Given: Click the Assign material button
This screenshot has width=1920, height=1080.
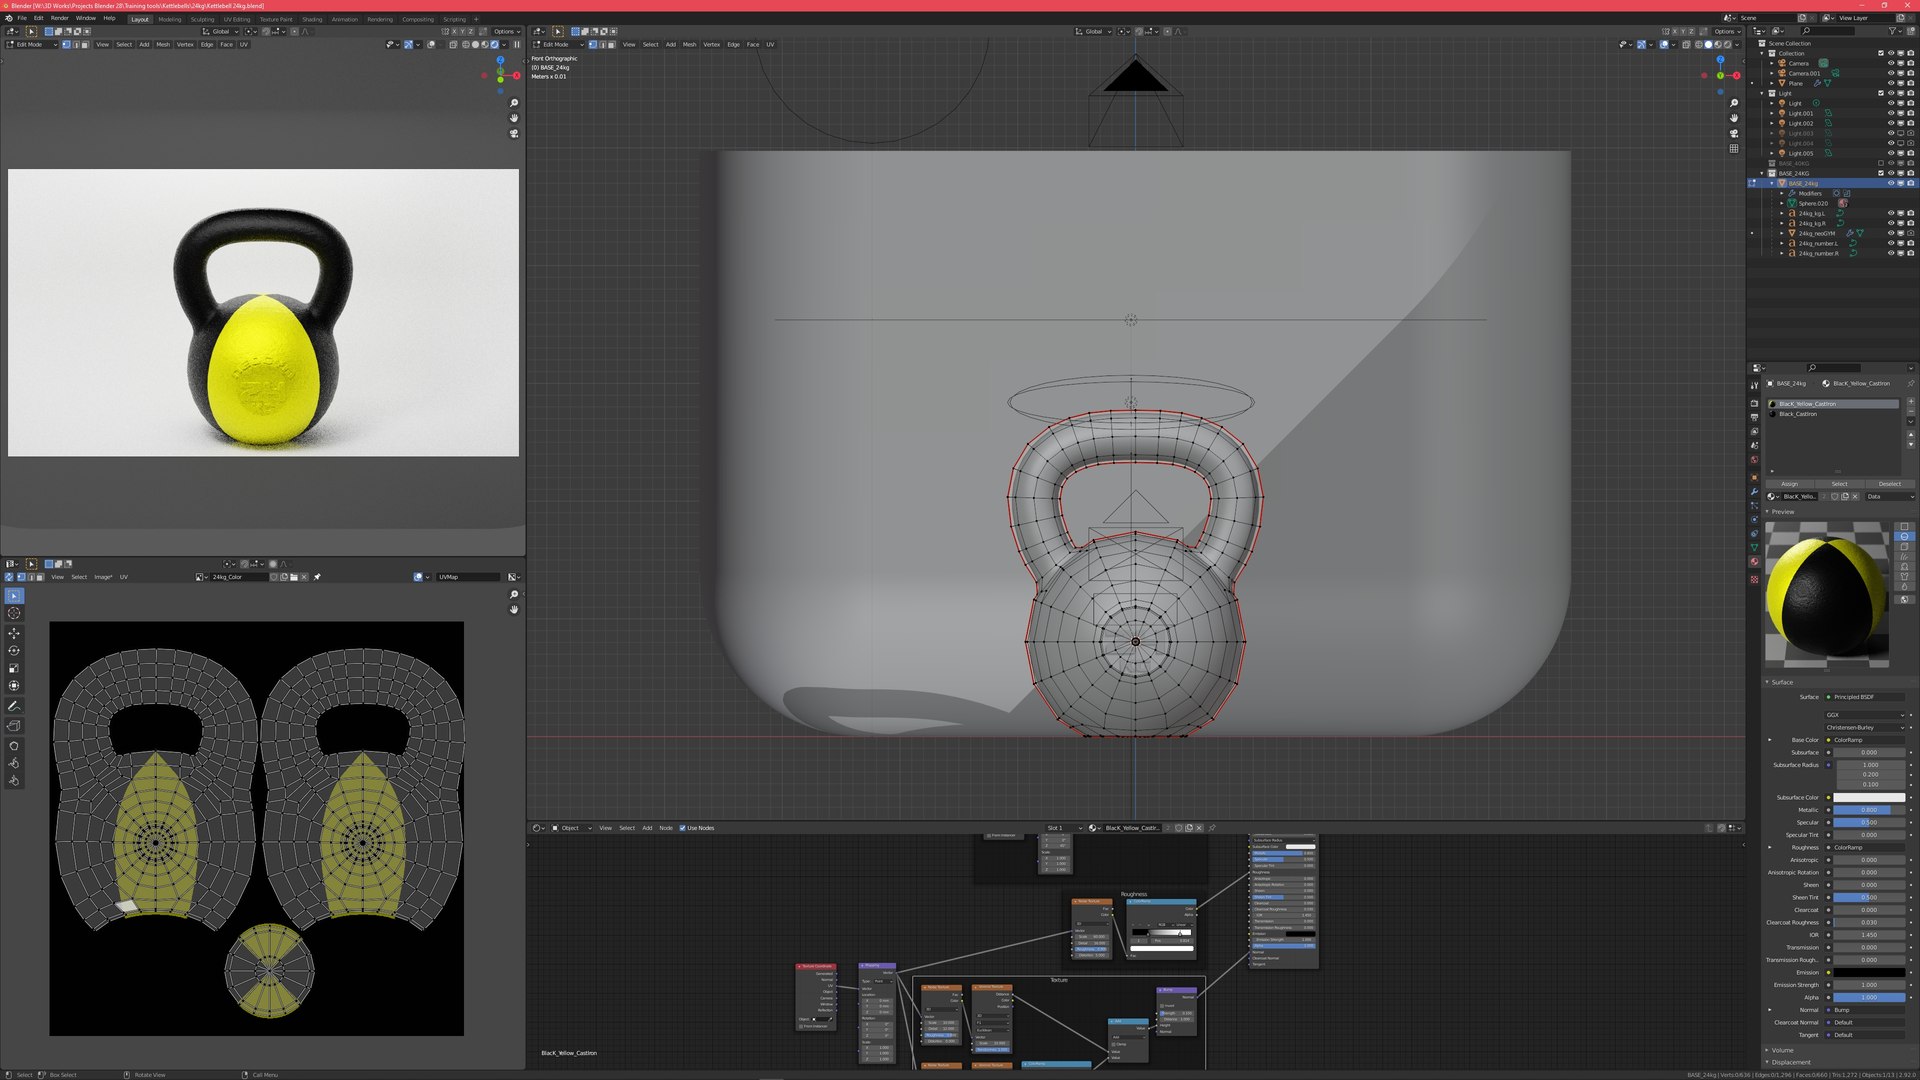Looking at the screenshot, I should click(1789, 484).
